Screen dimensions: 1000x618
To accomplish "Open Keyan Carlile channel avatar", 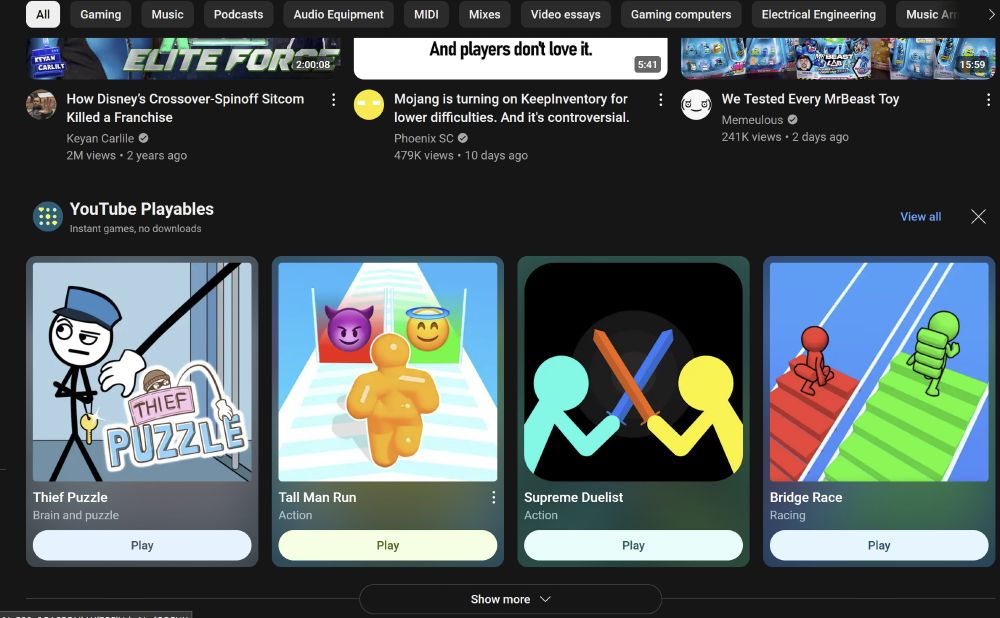I will [x=41, y=105].
